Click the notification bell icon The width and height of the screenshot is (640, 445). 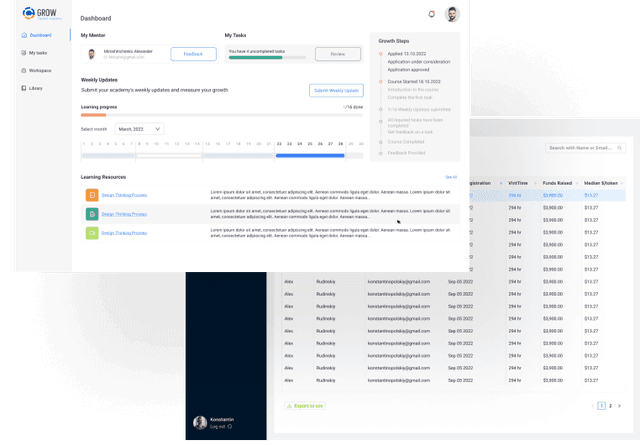coord(432,15)
